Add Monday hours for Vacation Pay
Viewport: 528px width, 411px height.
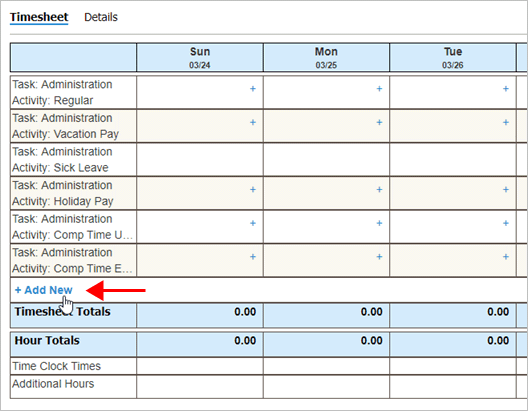pyautogui.click(x=379, y=123)
